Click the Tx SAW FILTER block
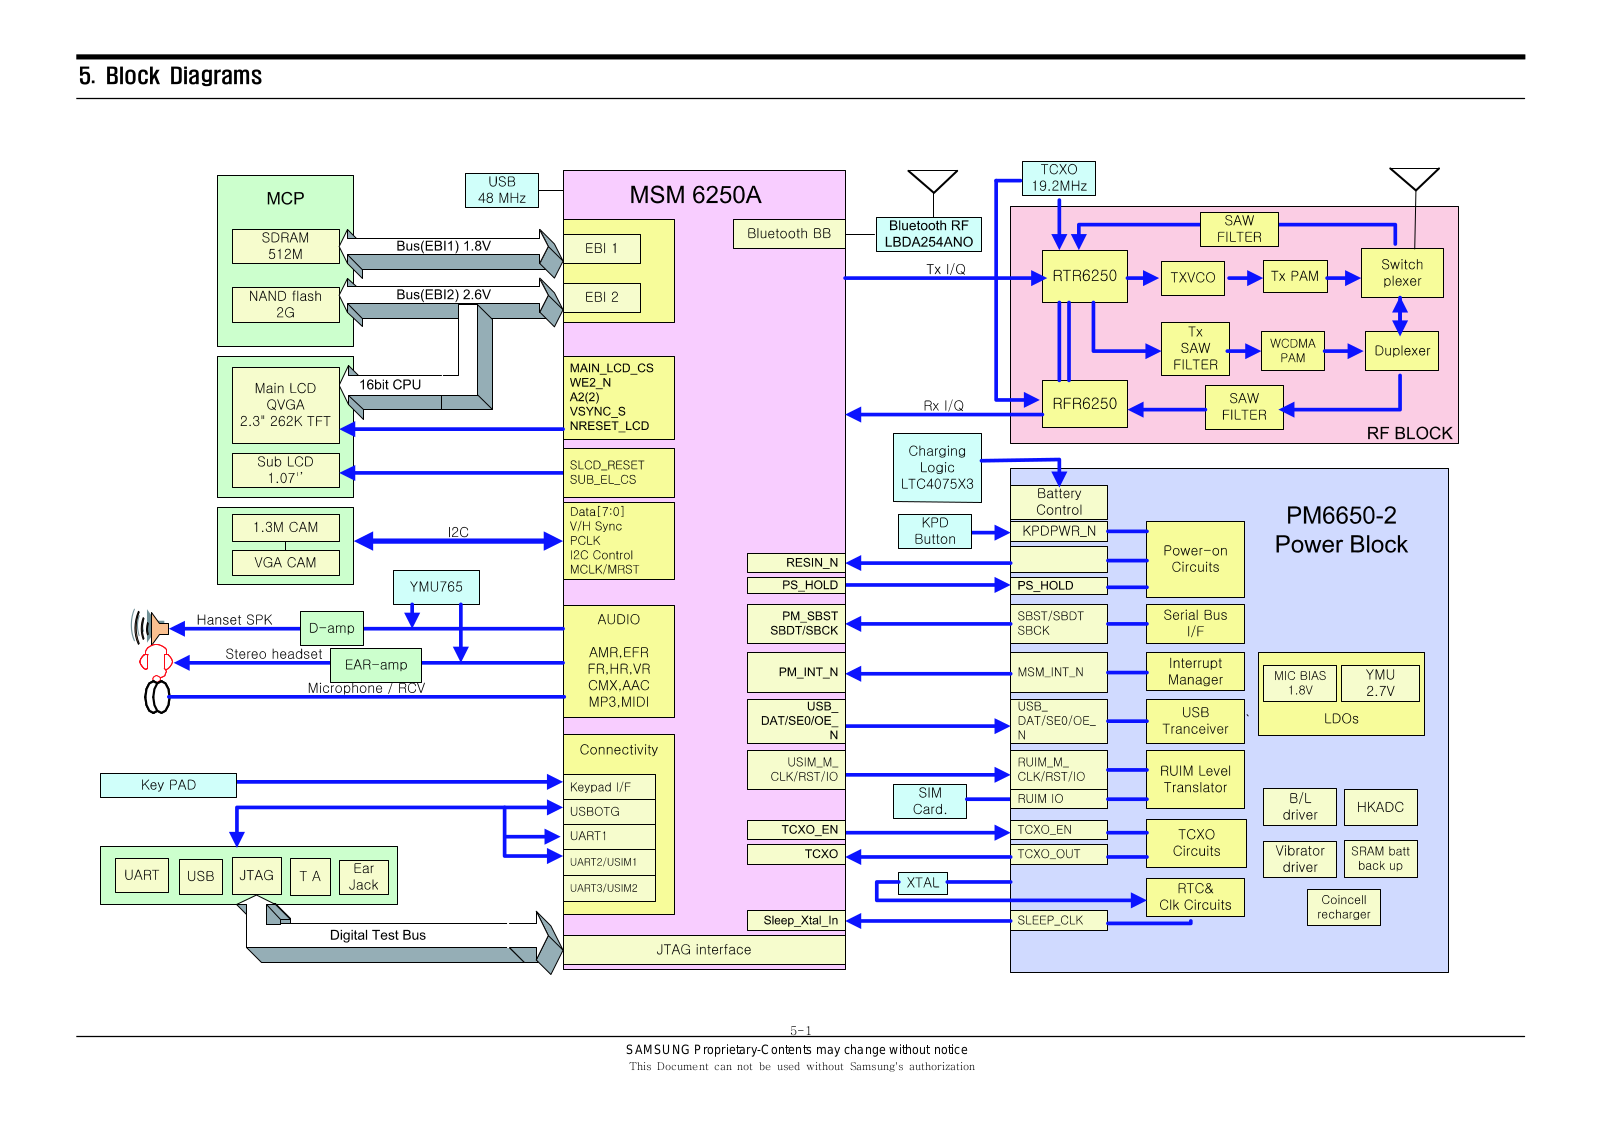The width and height of the screenshot is (1600, 1132). pyautogui.click(x=1195, y=349)
